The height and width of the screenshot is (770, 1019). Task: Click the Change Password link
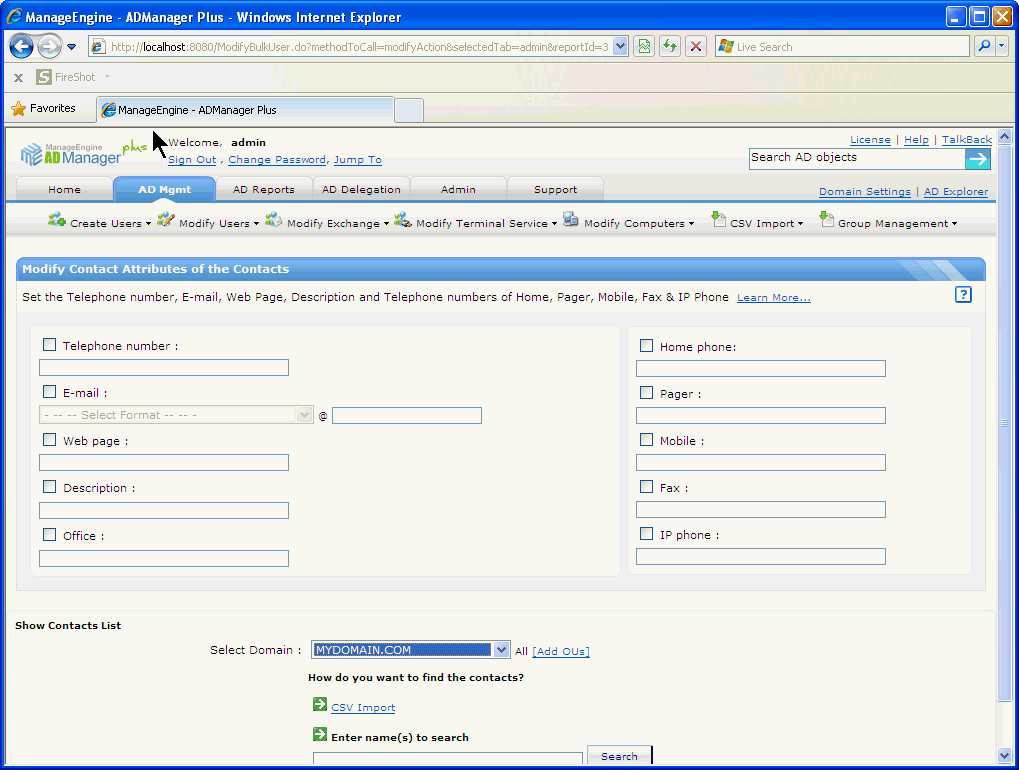(277, 160)
